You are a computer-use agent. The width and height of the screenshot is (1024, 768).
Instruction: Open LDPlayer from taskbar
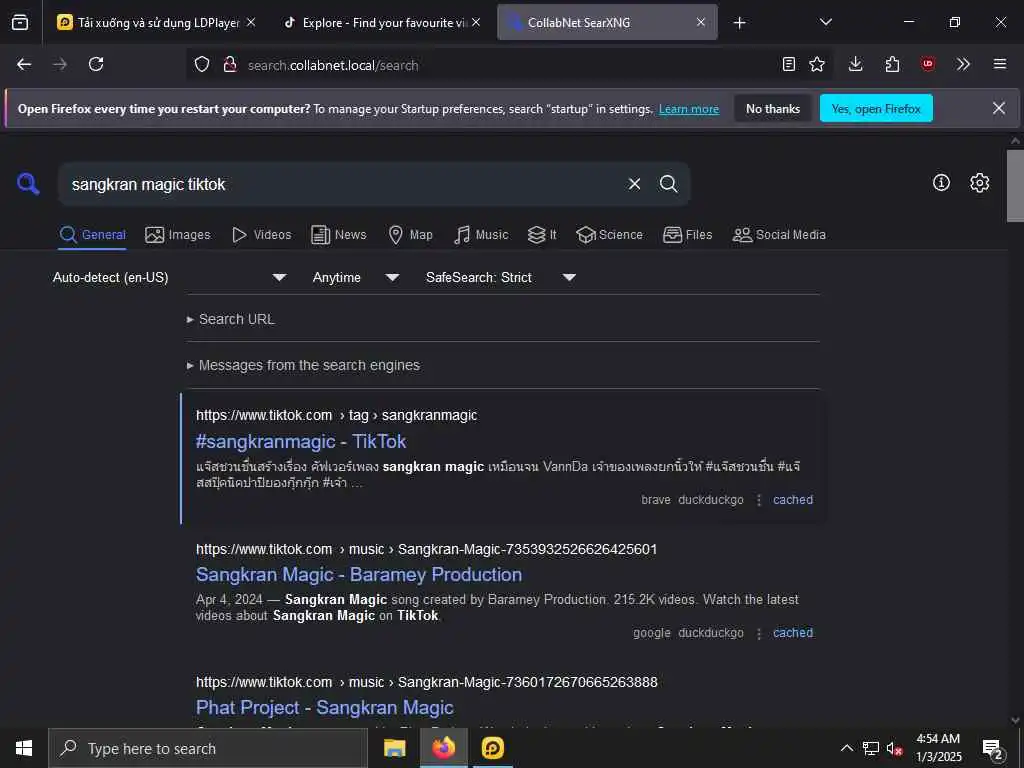click(x=493, y=748)
